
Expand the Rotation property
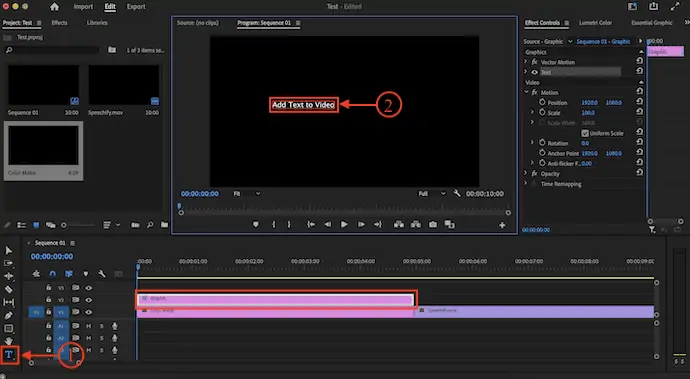click(x=532, y=143)
